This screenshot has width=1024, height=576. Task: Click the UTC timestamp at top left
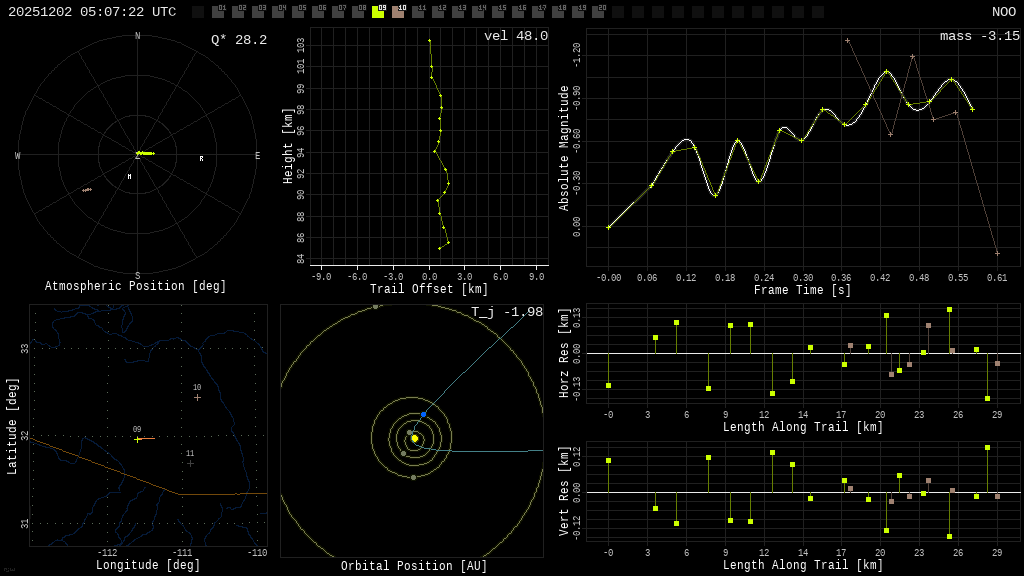pos(92,12)
